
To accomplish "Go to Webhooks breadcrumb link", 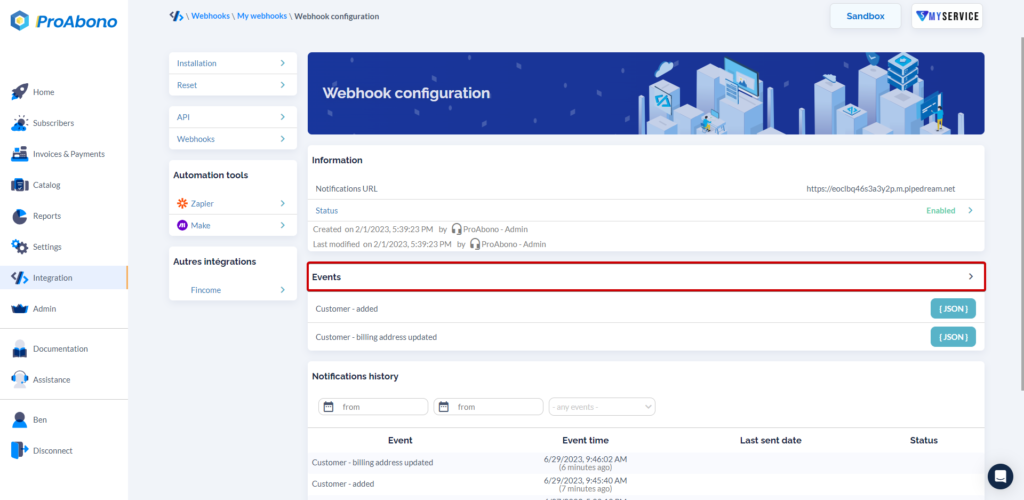I will [210, 16].
